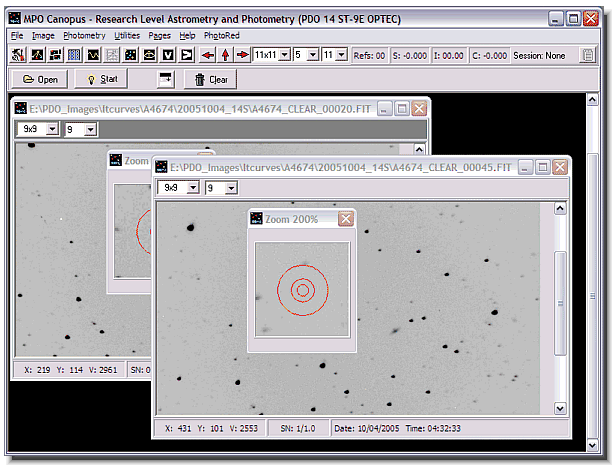The image size is (616, 470).
Task: Click the red left arrow toolbar button
Action: point(207,55)
